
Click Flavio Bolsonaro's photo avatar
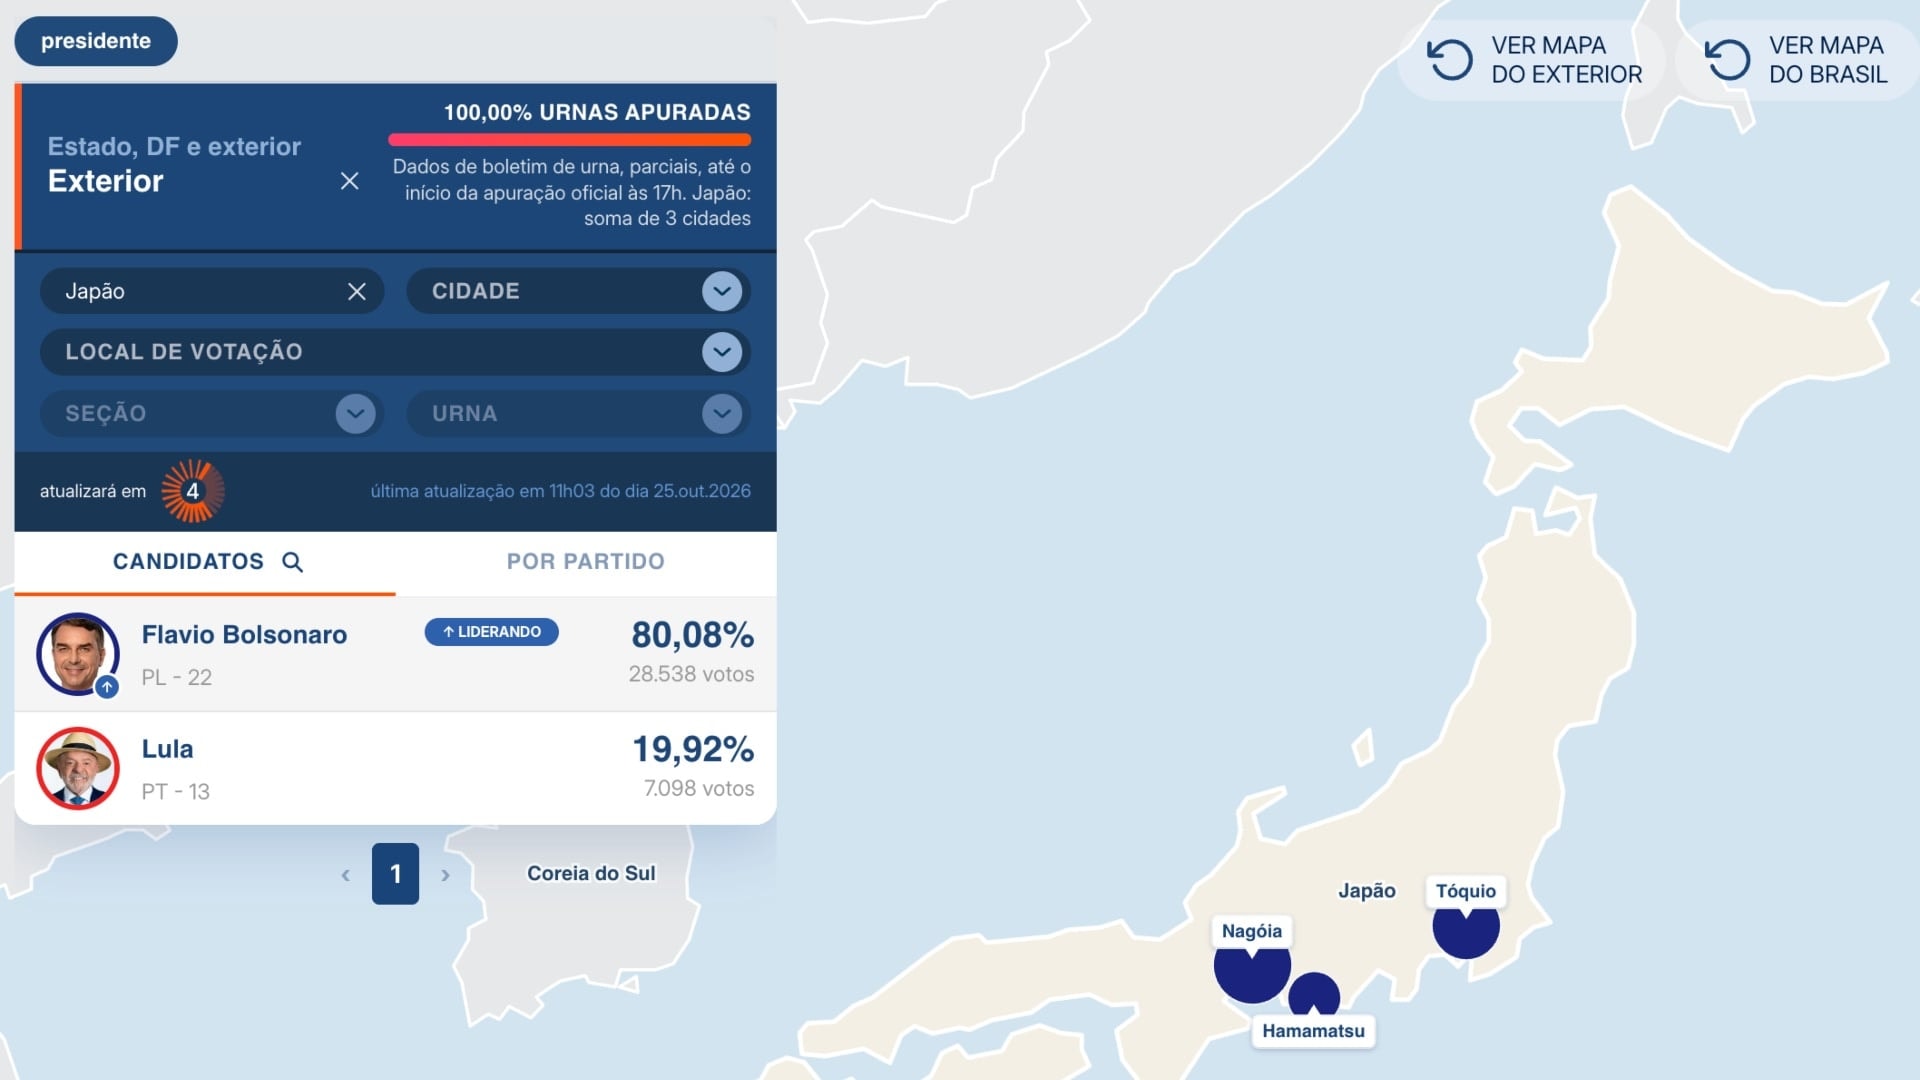[x=78, y=654]
